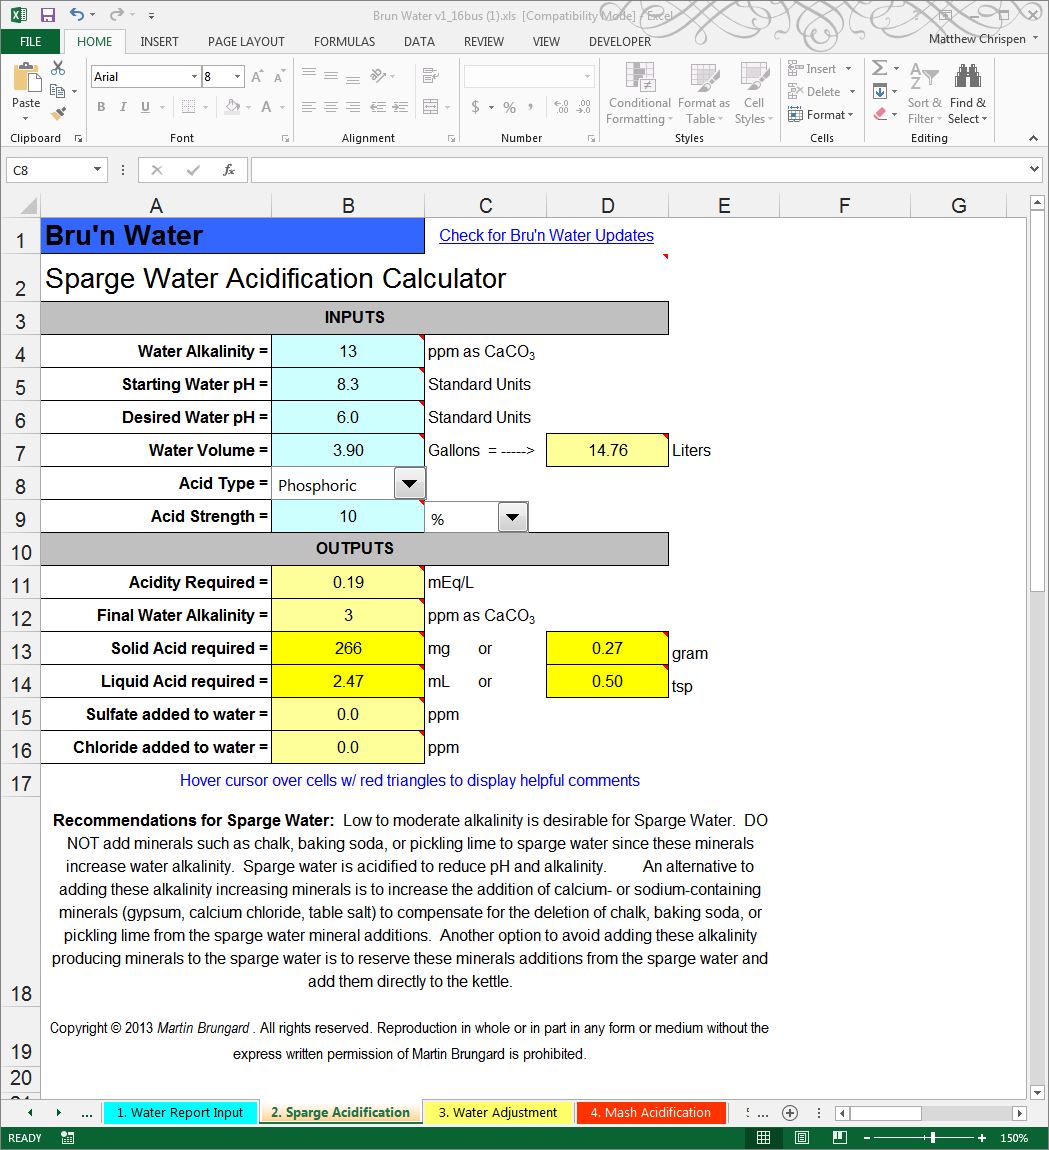The width and height of the screenshot is (1049, 1150).
Task: Click the AutoSum icon
Action: point(878,68)
